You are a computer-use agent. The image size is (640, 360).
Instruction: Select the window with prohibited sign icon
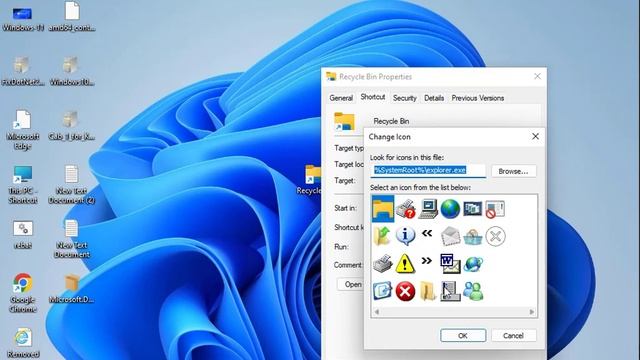point(495,209)
